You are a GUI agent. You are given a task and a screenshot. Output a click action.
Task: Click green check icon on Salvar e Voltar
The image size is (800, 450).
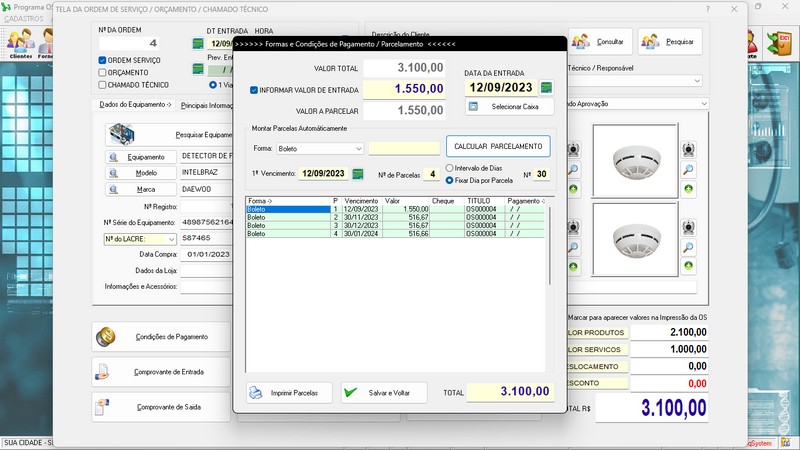[351, 393]
